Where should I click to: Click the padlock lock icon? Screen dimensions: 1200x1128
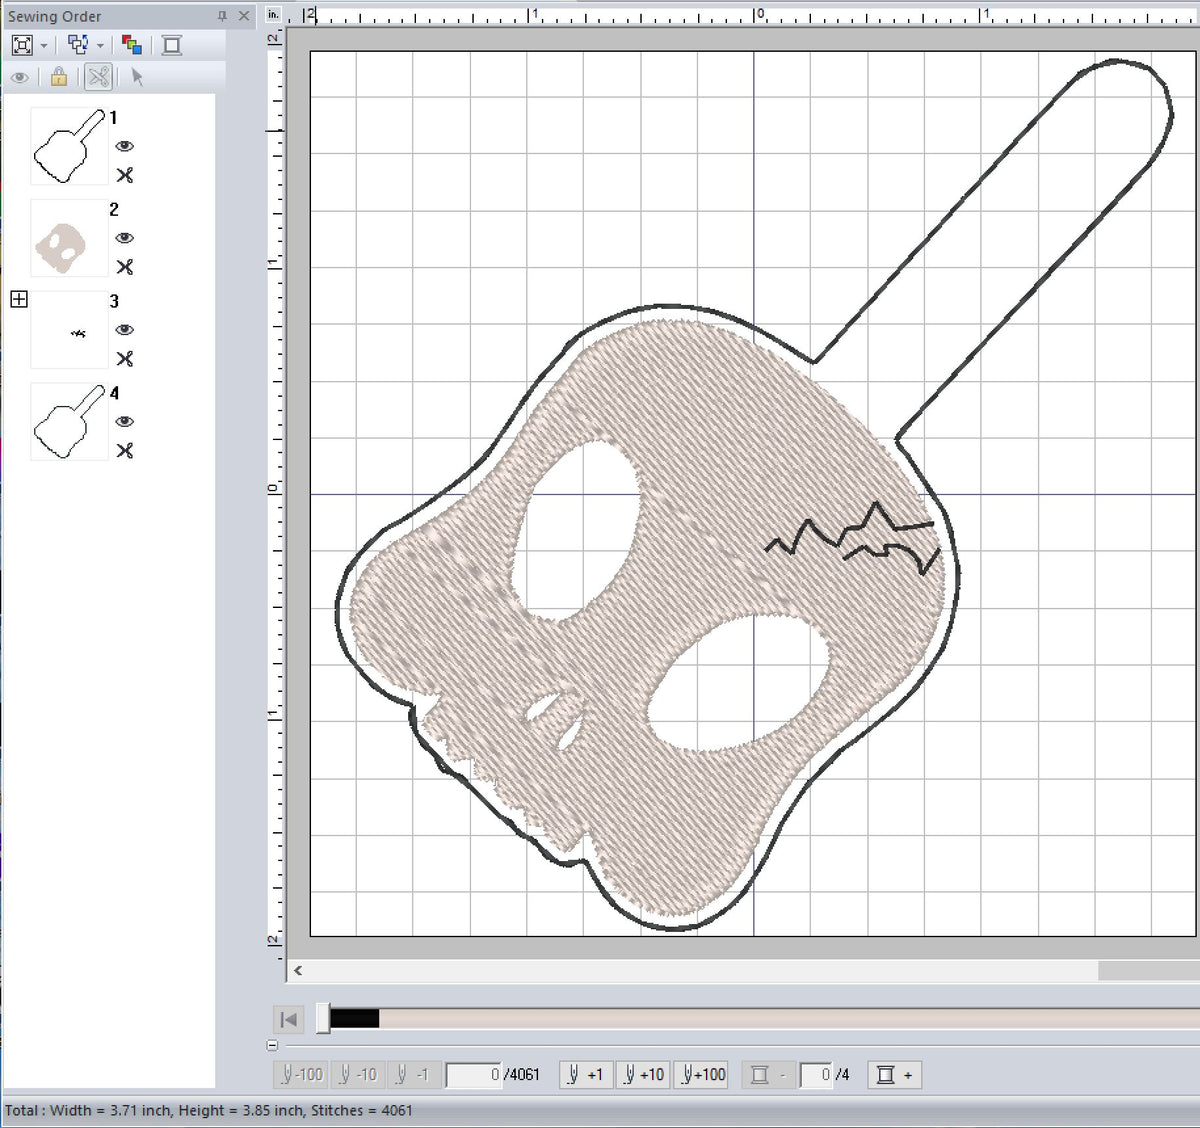[59, 77]
